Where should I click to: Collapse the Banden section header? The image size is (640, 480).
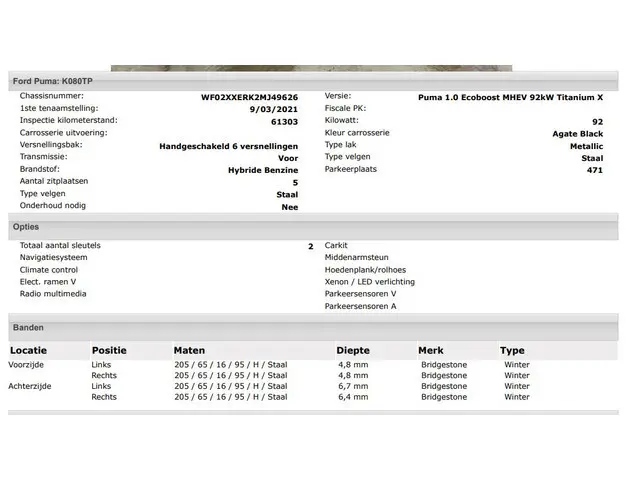[29, 327]
